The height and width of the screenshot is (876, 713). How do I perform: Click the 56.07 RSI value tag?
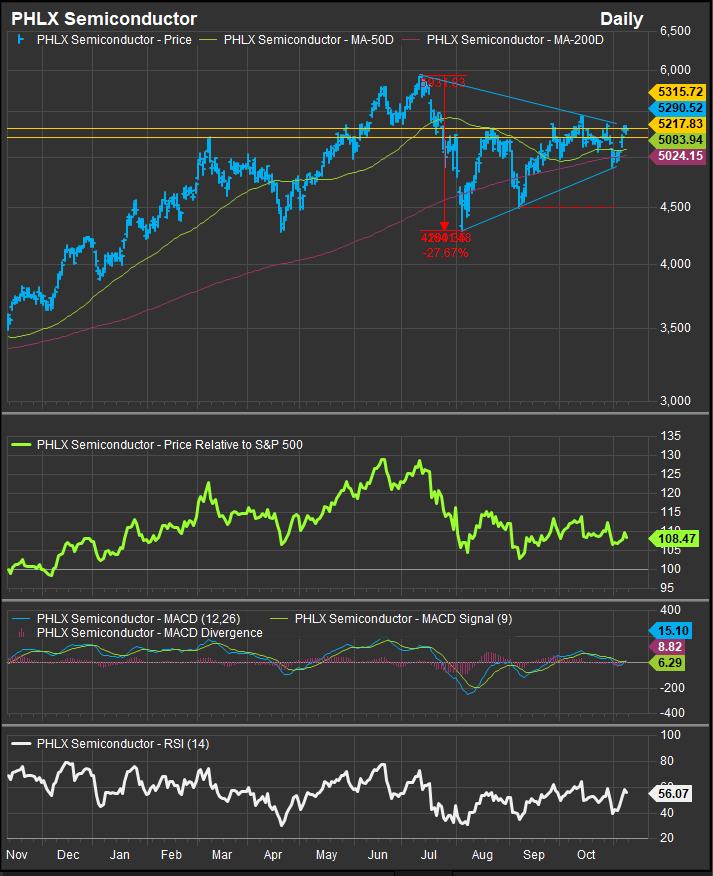tap(671, 794)
